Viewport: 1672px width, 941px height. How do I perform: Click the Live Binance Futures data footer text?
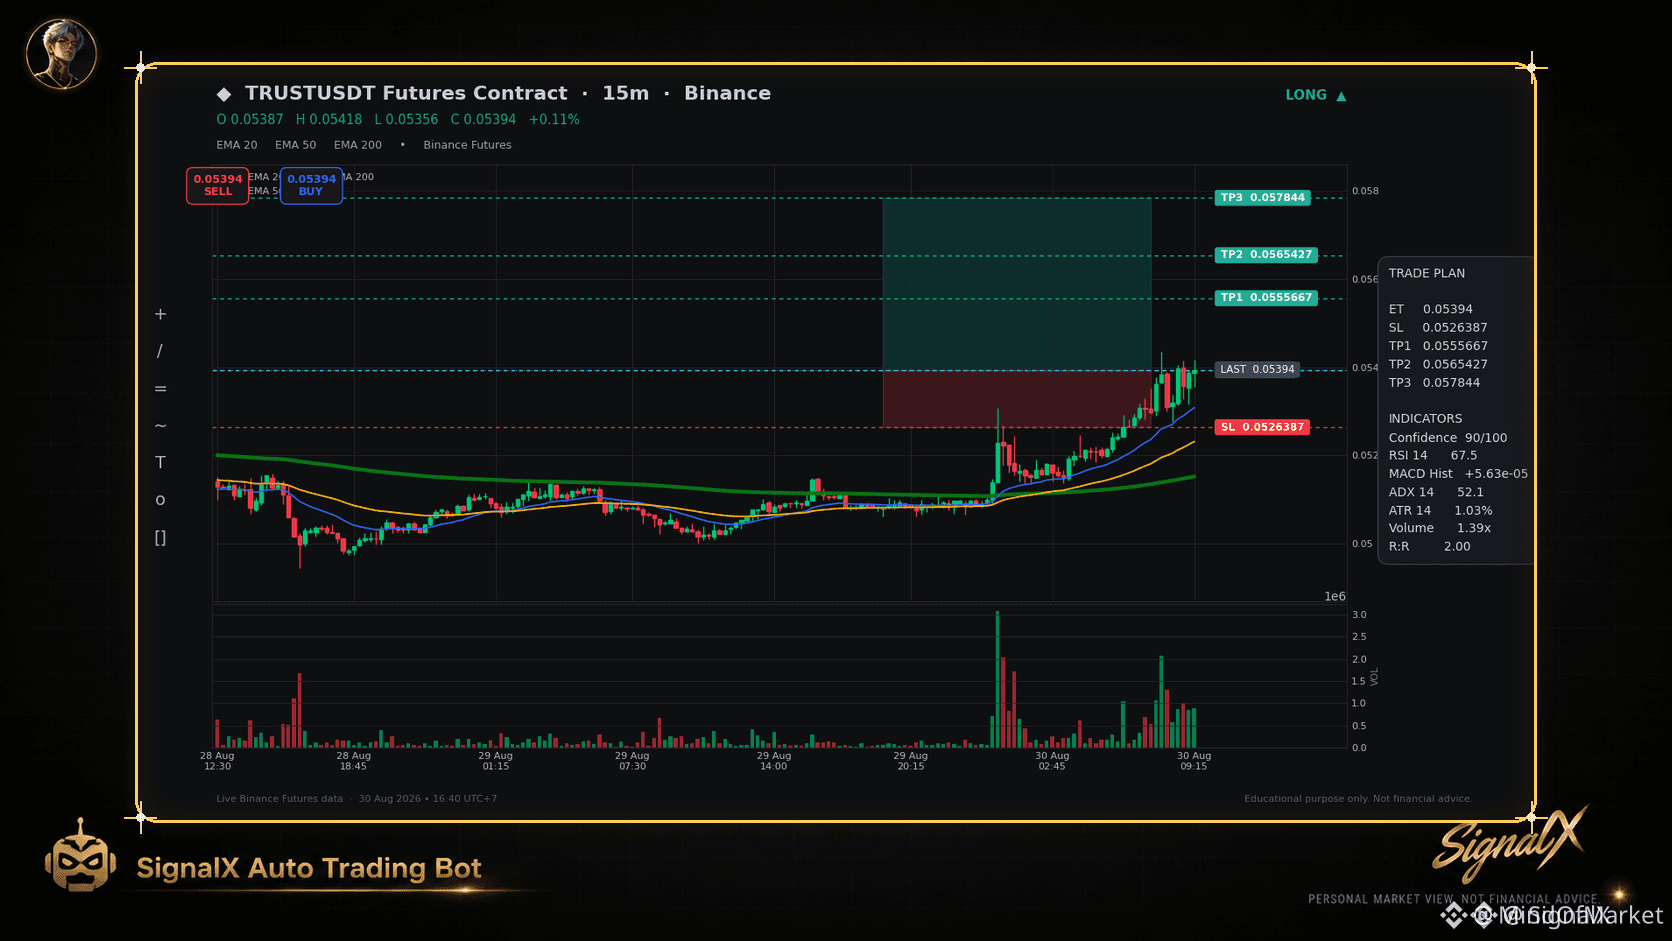[x=279, y=799]
